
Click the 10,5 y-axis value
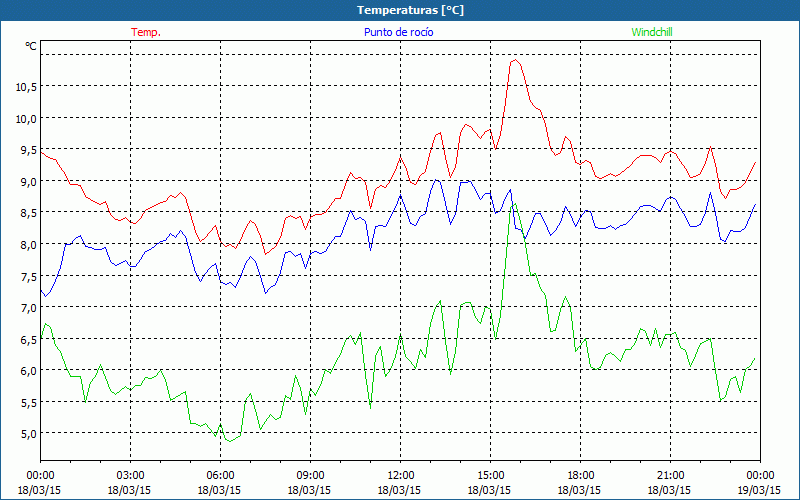click(26, 87)
